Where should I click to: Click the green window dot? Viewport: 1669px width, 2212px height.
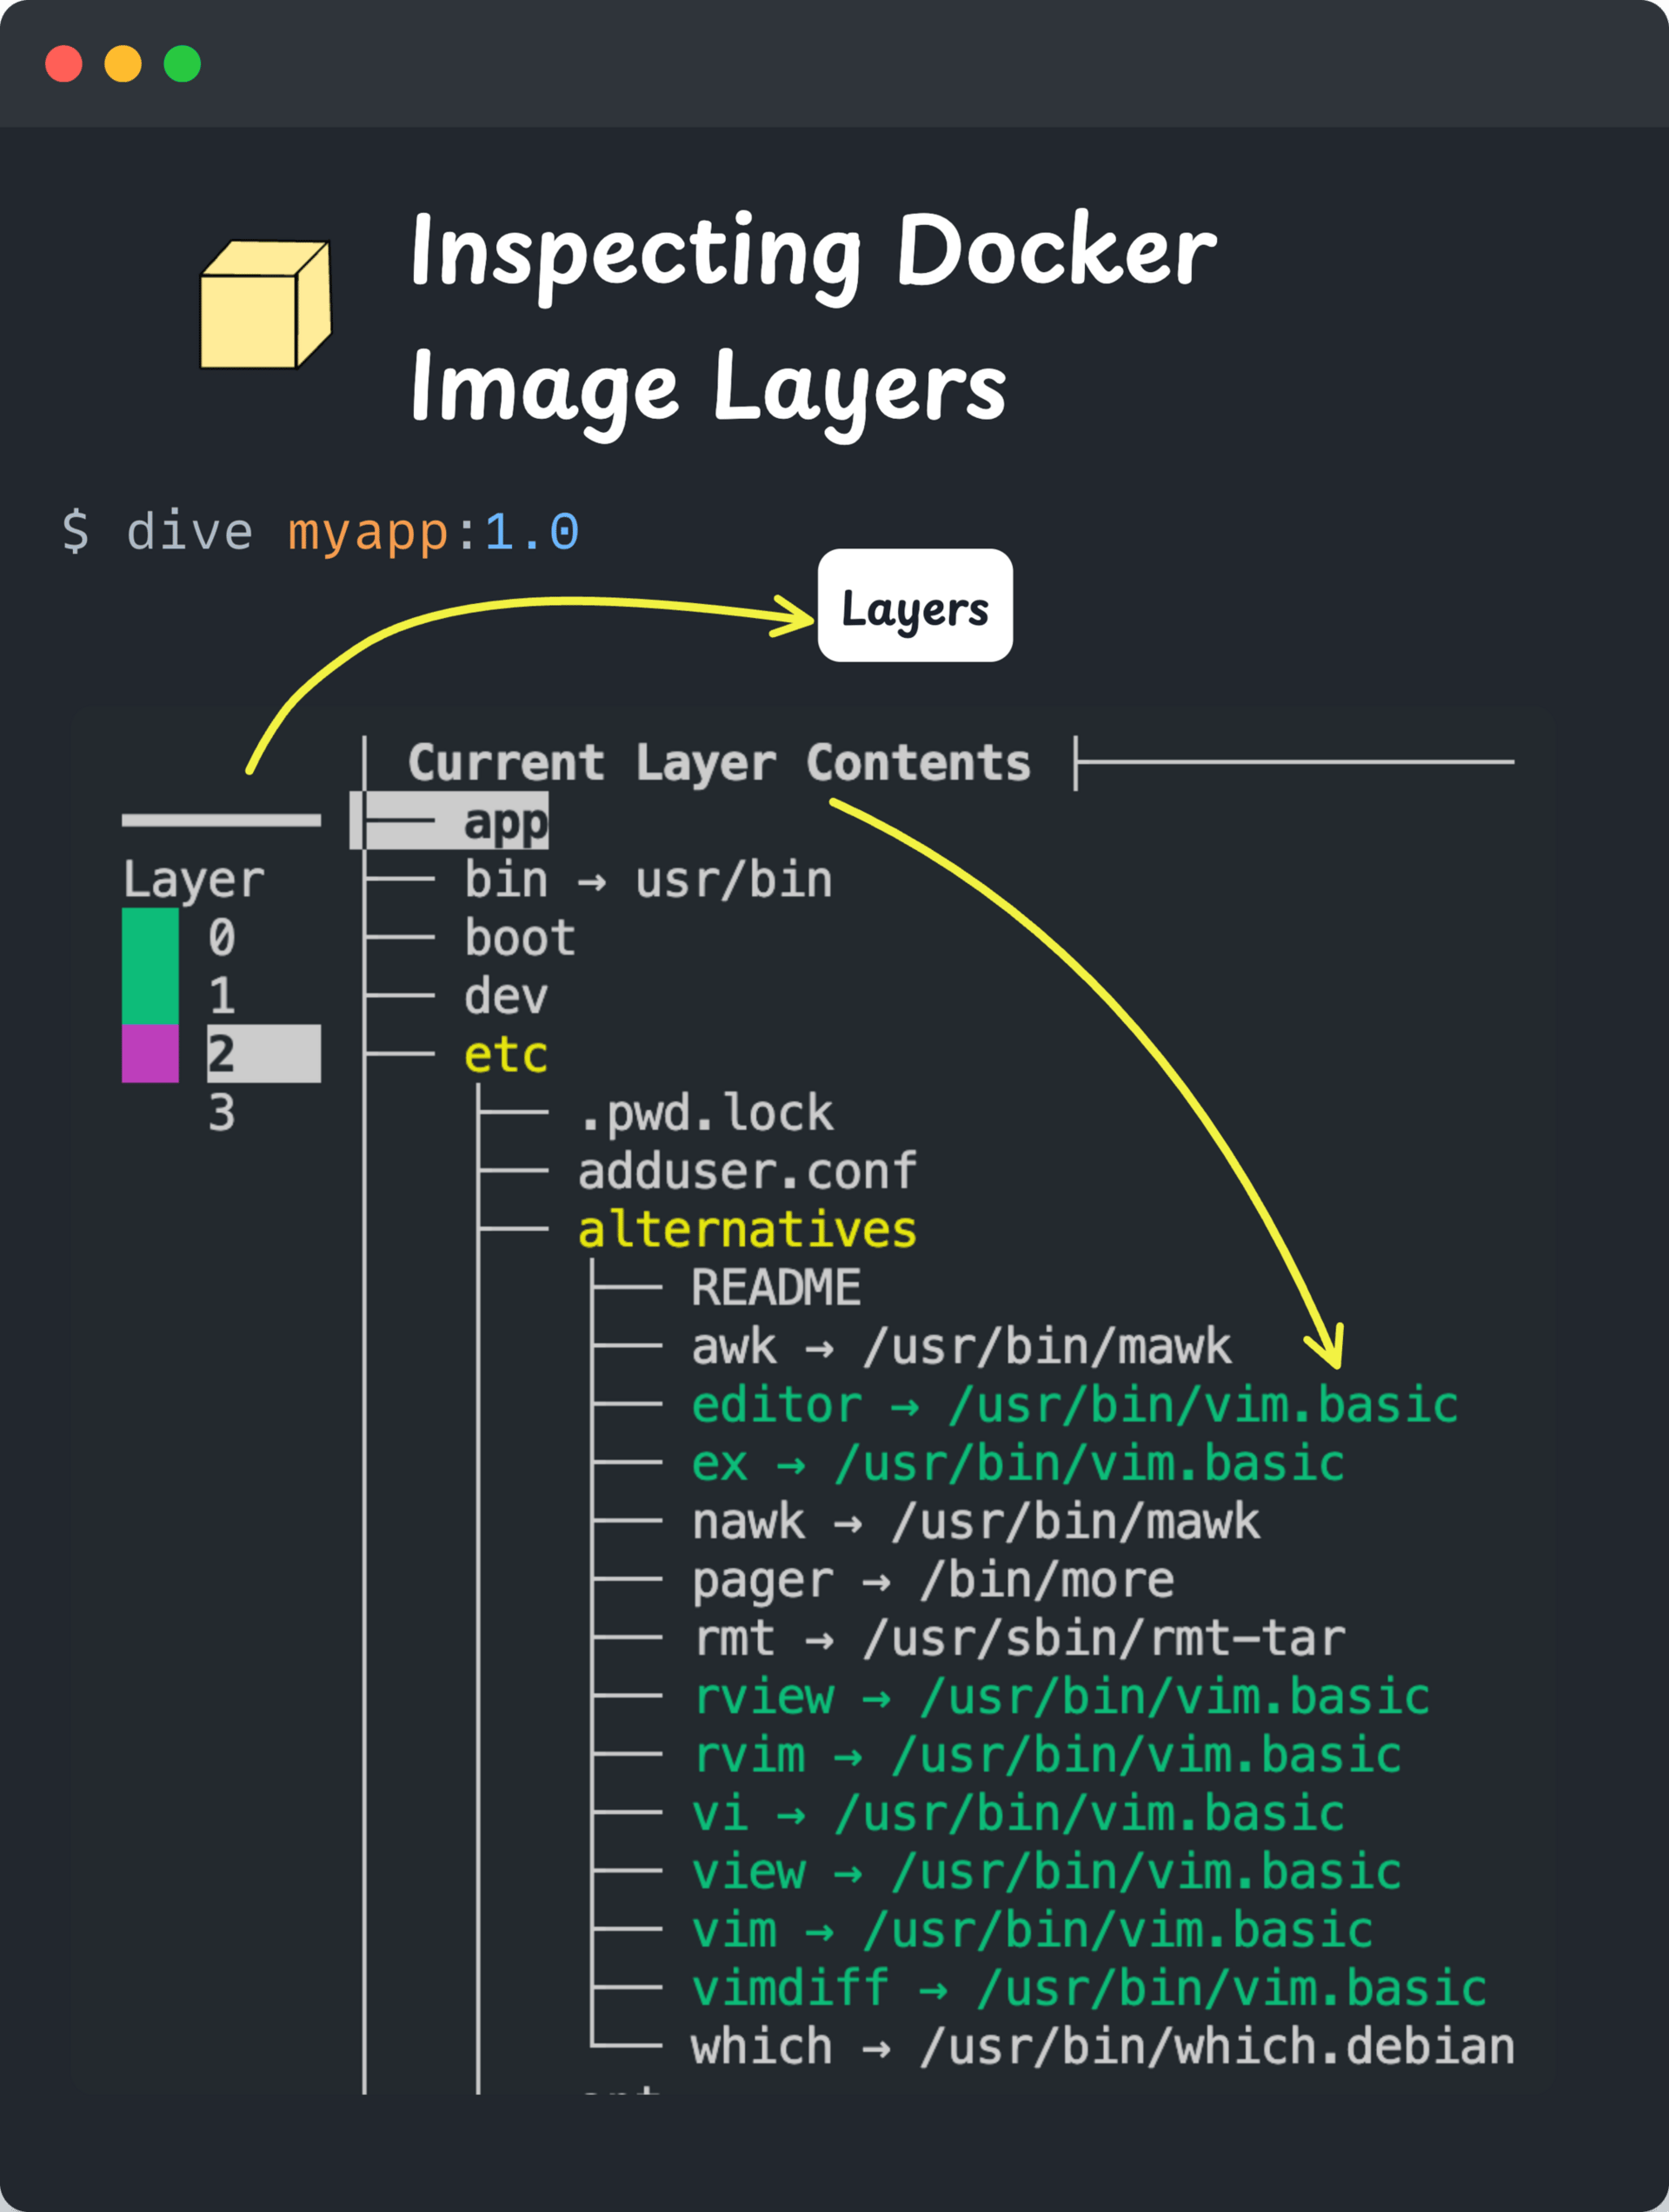coord(182,64)
